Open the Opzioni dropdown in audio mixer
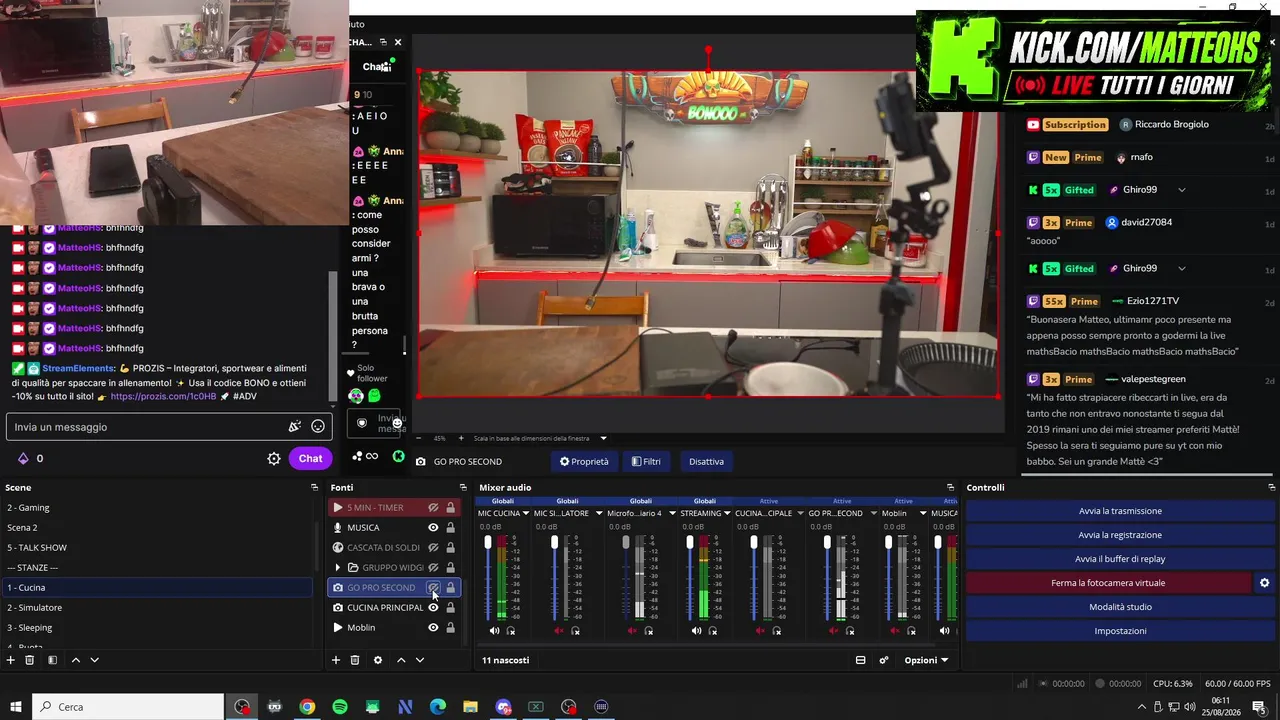The image size is (1280, 720). 926,660
